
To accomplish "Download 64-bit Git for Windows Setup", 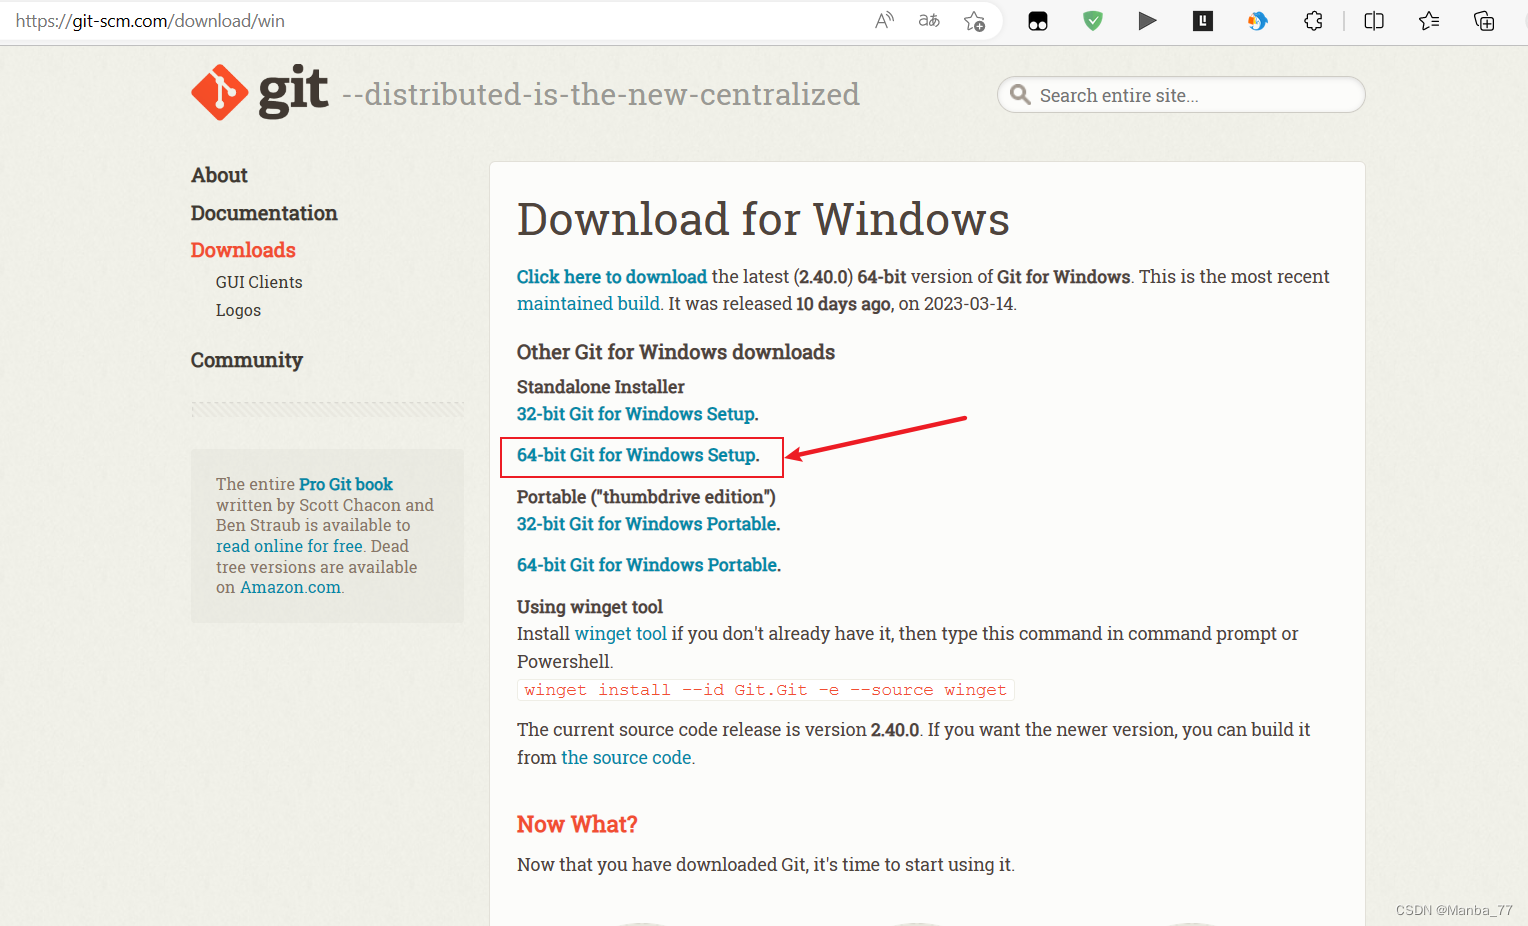I will [637, 455].
